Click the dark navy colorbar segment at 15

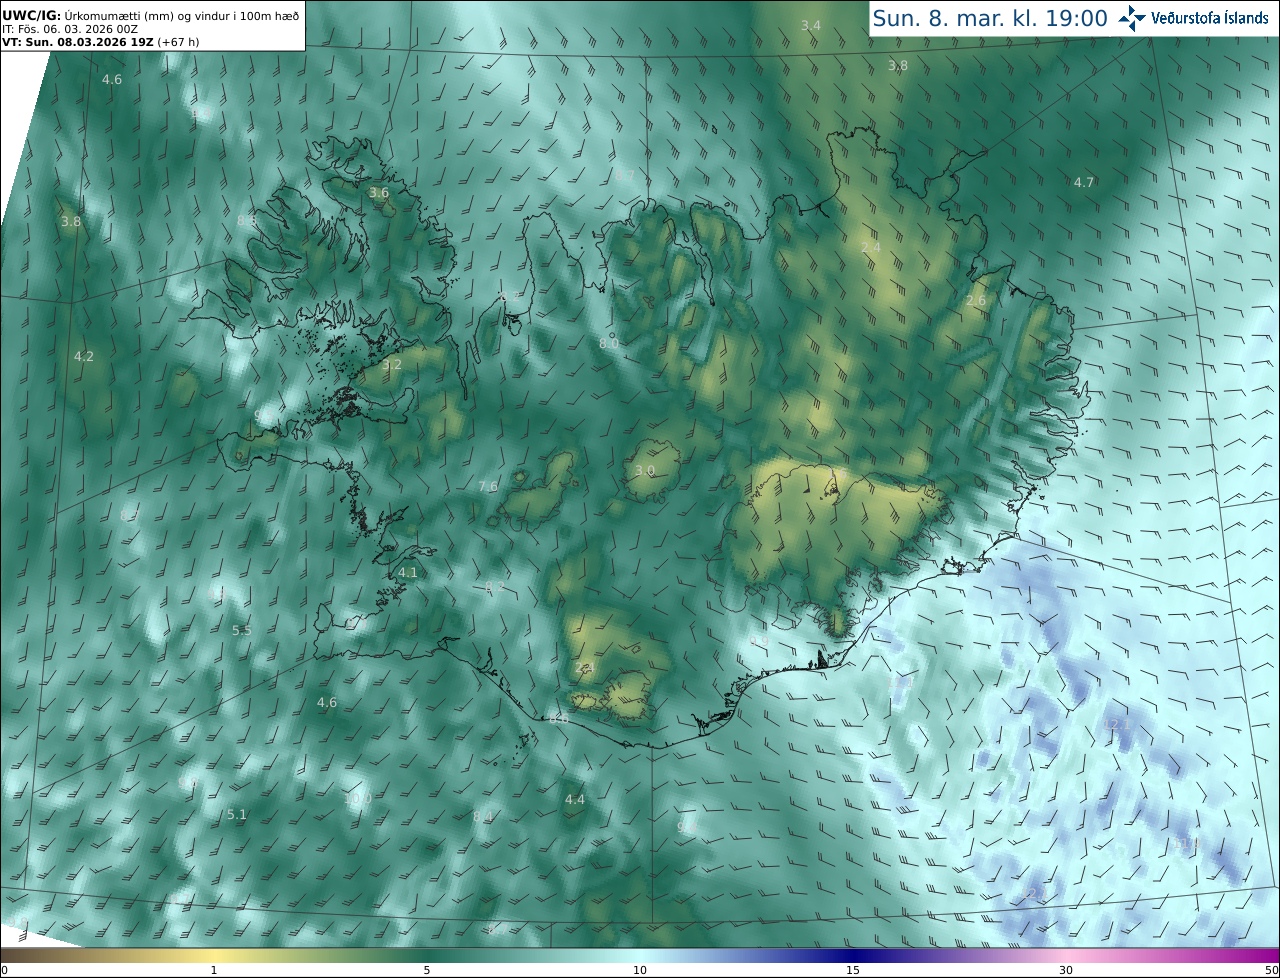(x=853, y=955)
